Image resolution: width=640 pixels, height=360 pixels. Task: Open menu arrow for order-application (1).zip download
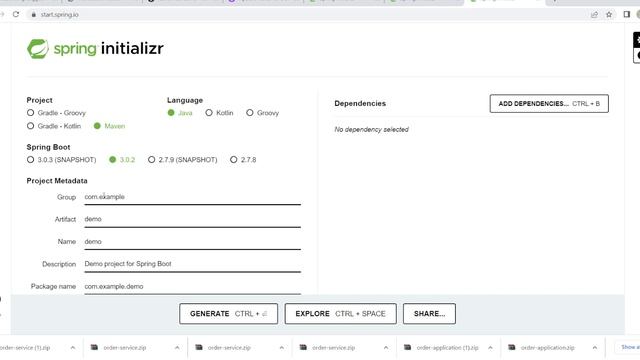point(490,348)
